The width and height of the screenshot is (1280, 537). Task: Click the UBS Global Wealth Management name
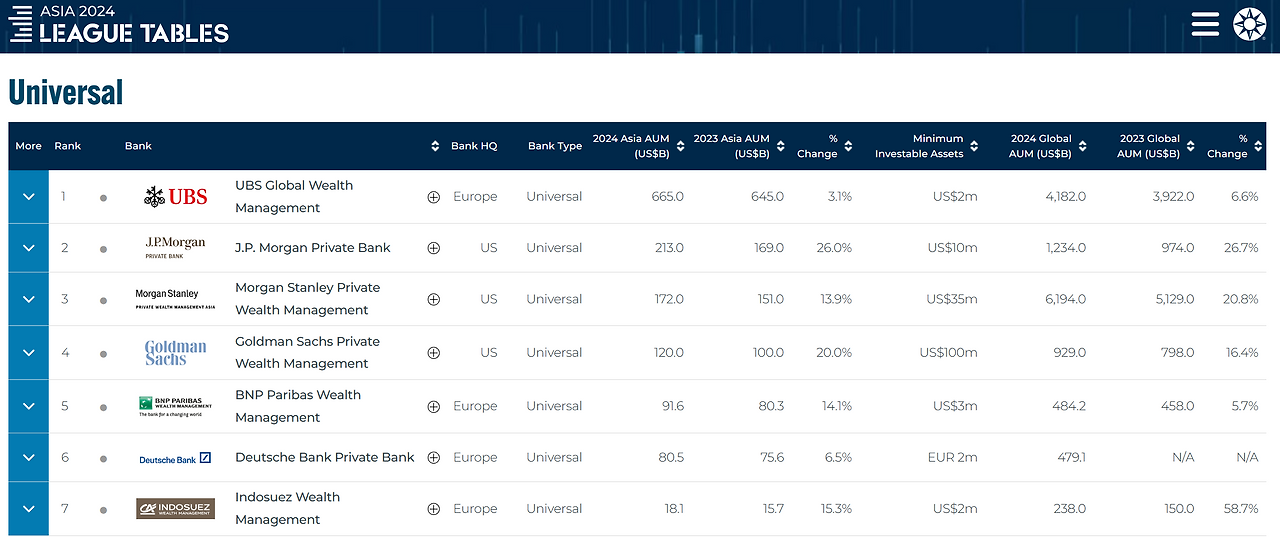294,197
